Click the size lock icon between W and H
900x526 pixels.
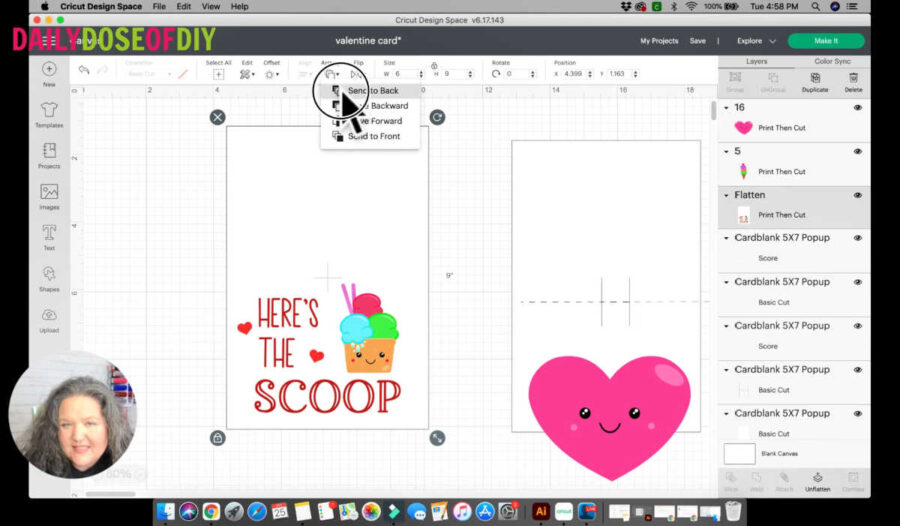coord(434,65)
